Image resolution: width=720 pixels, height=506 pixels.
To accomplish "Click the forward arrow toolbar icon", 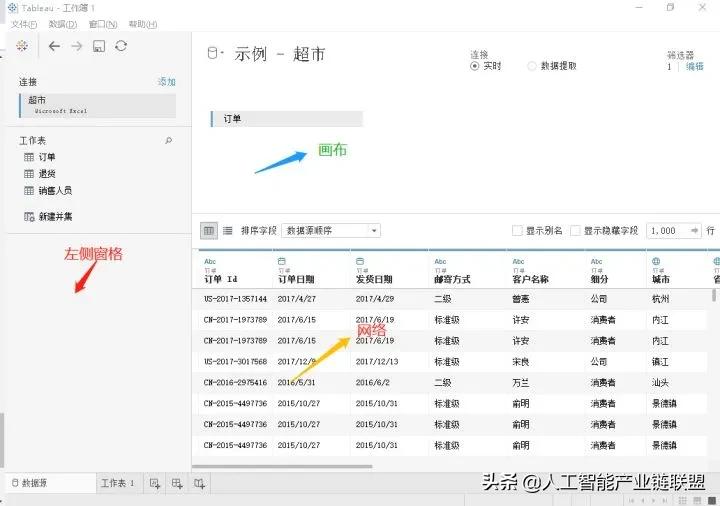I will click(x=77, y=46).
